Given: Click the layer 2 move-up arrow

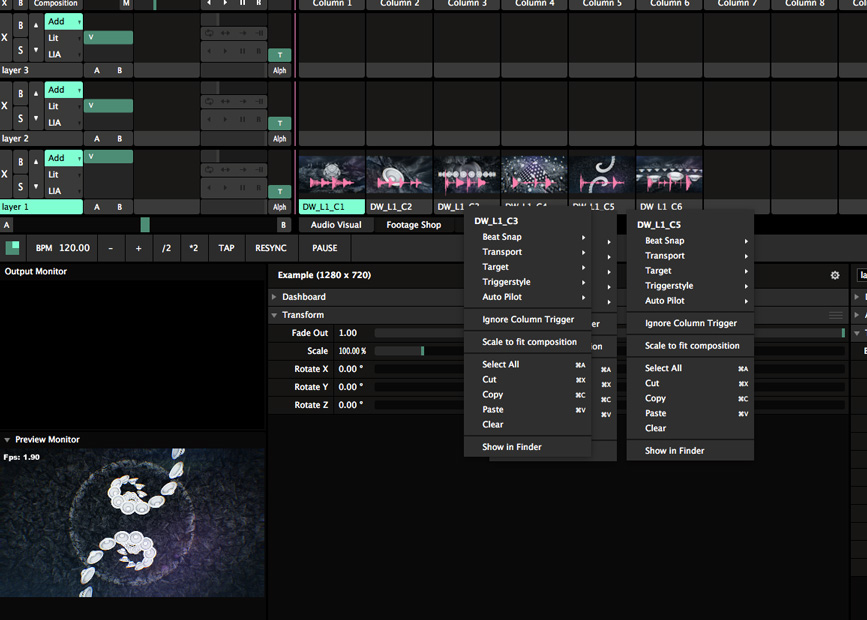Looking at the screenshot, I should [x=37, y=93].
